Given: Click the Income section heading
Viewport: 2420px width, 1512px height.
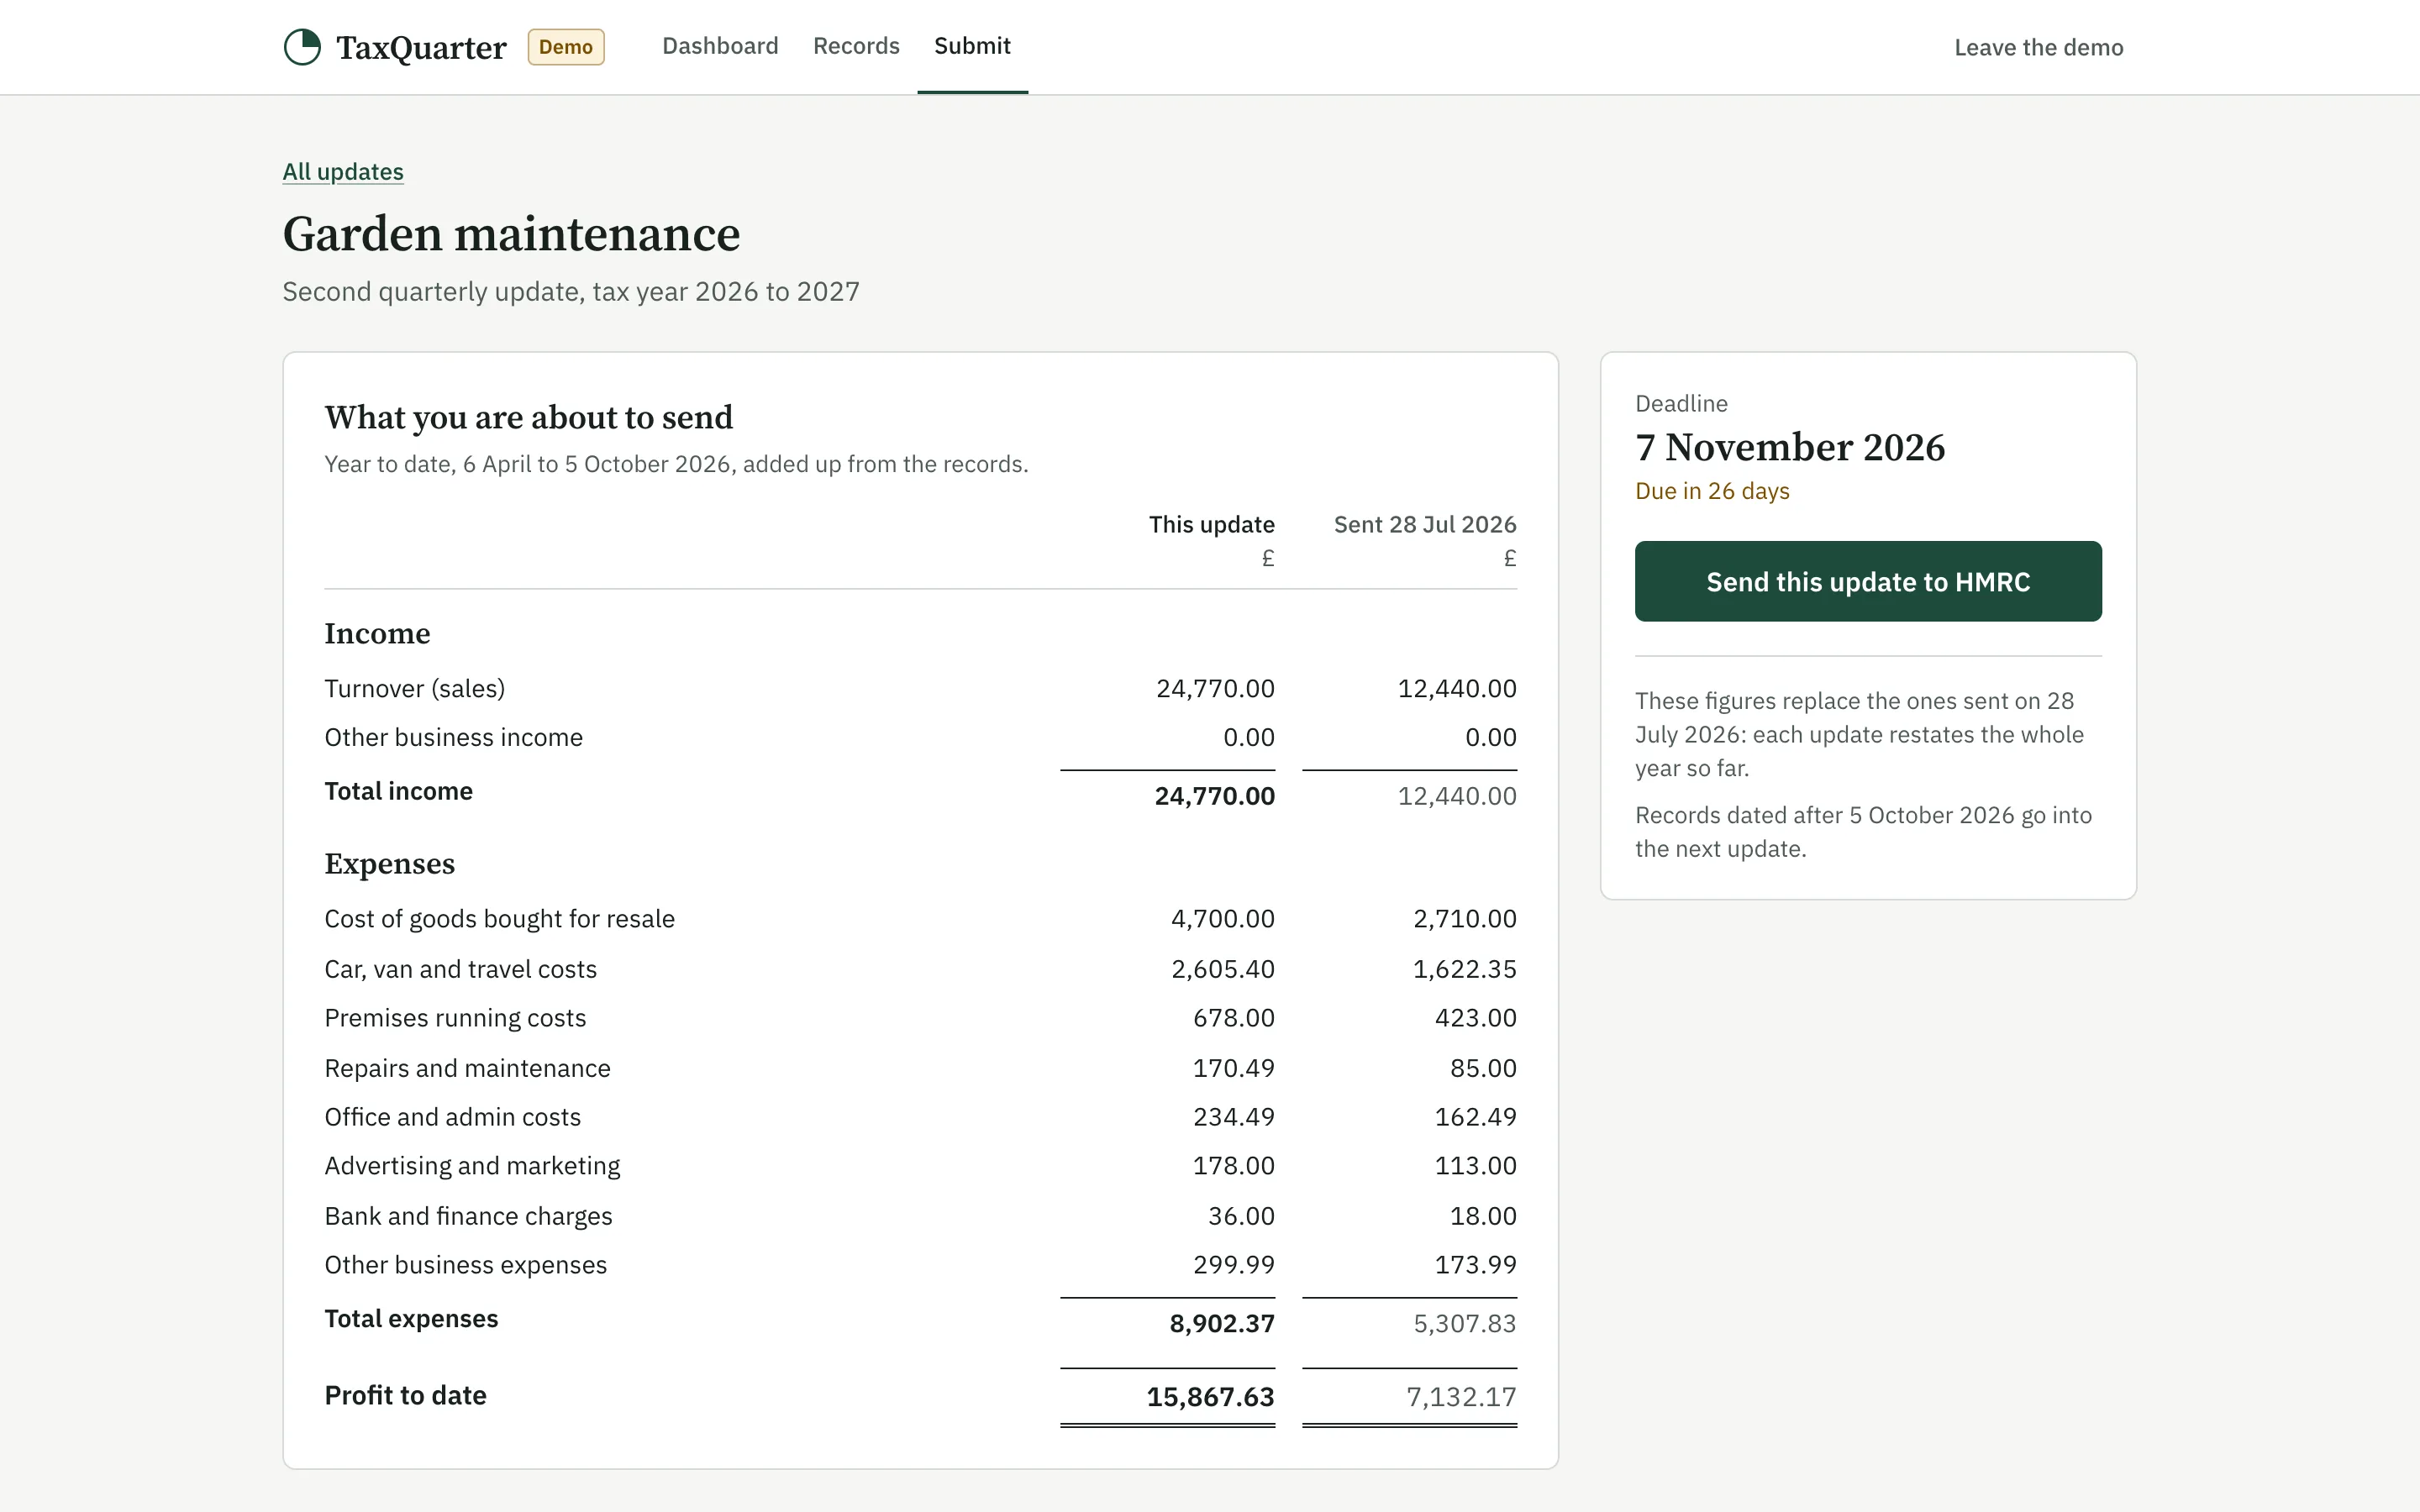Looking at the screenshot, I should point(377,634).
